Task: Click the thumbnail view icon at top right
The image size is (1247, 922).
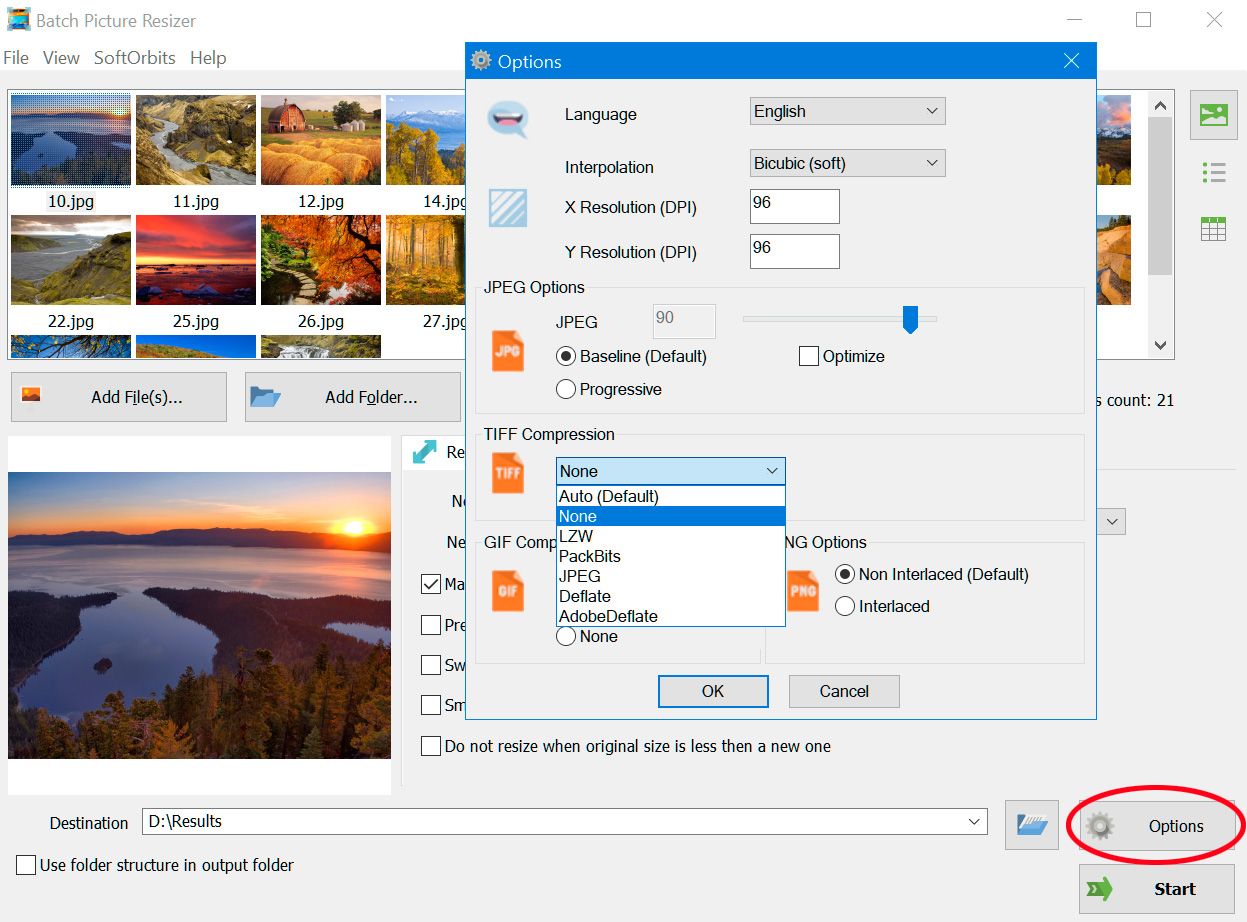Action: 1213,116
